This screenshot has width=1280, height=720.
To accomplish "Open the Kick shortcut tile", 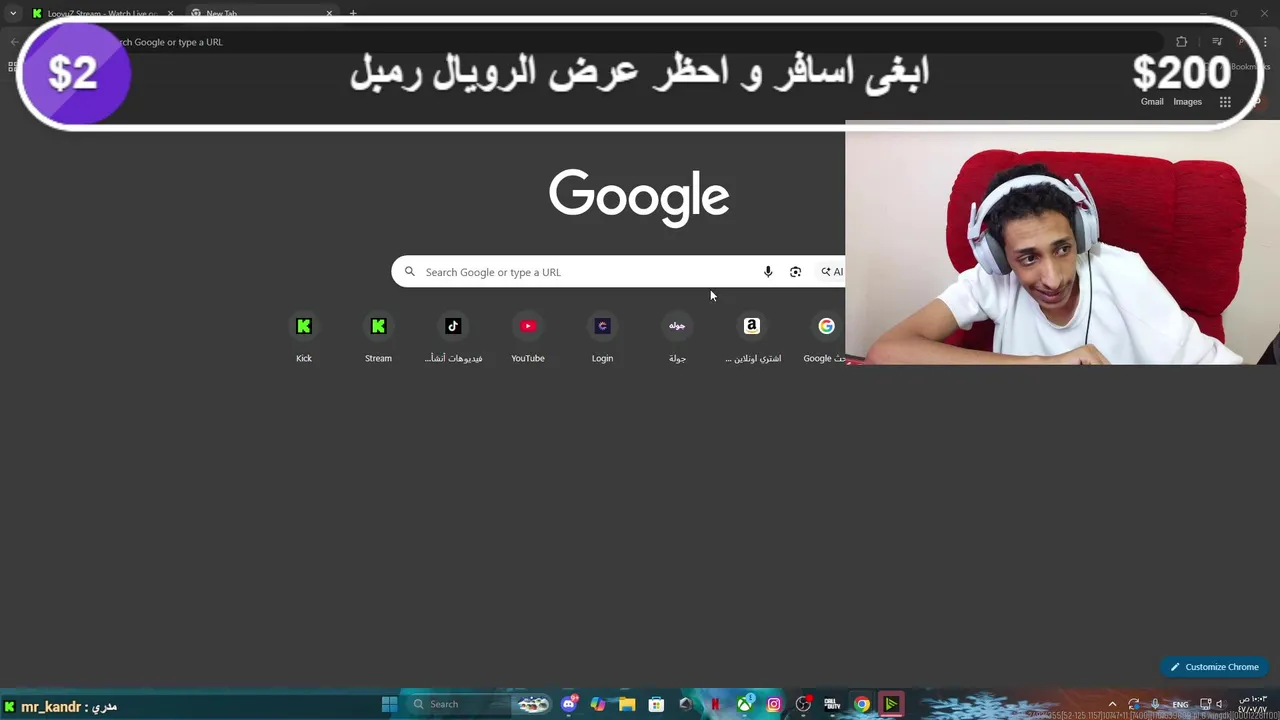I will click(304, 338).
